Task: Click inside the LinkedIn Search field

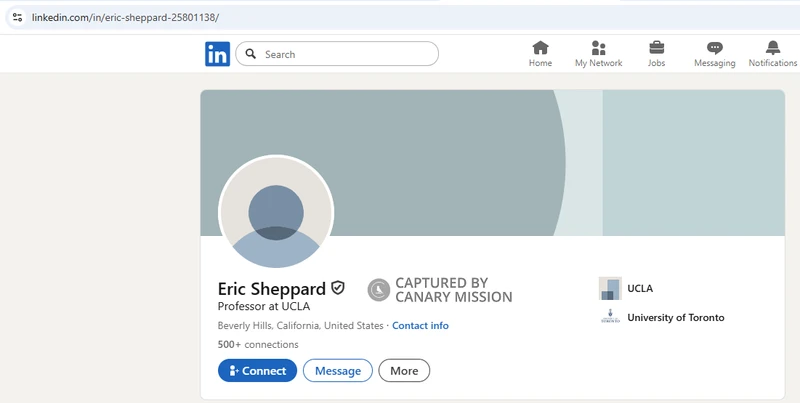Action: tap(337, 54)
